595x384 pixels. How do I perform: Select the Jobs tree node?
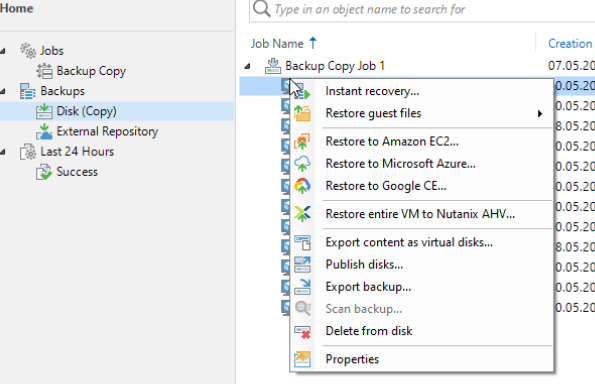point(52,50)
